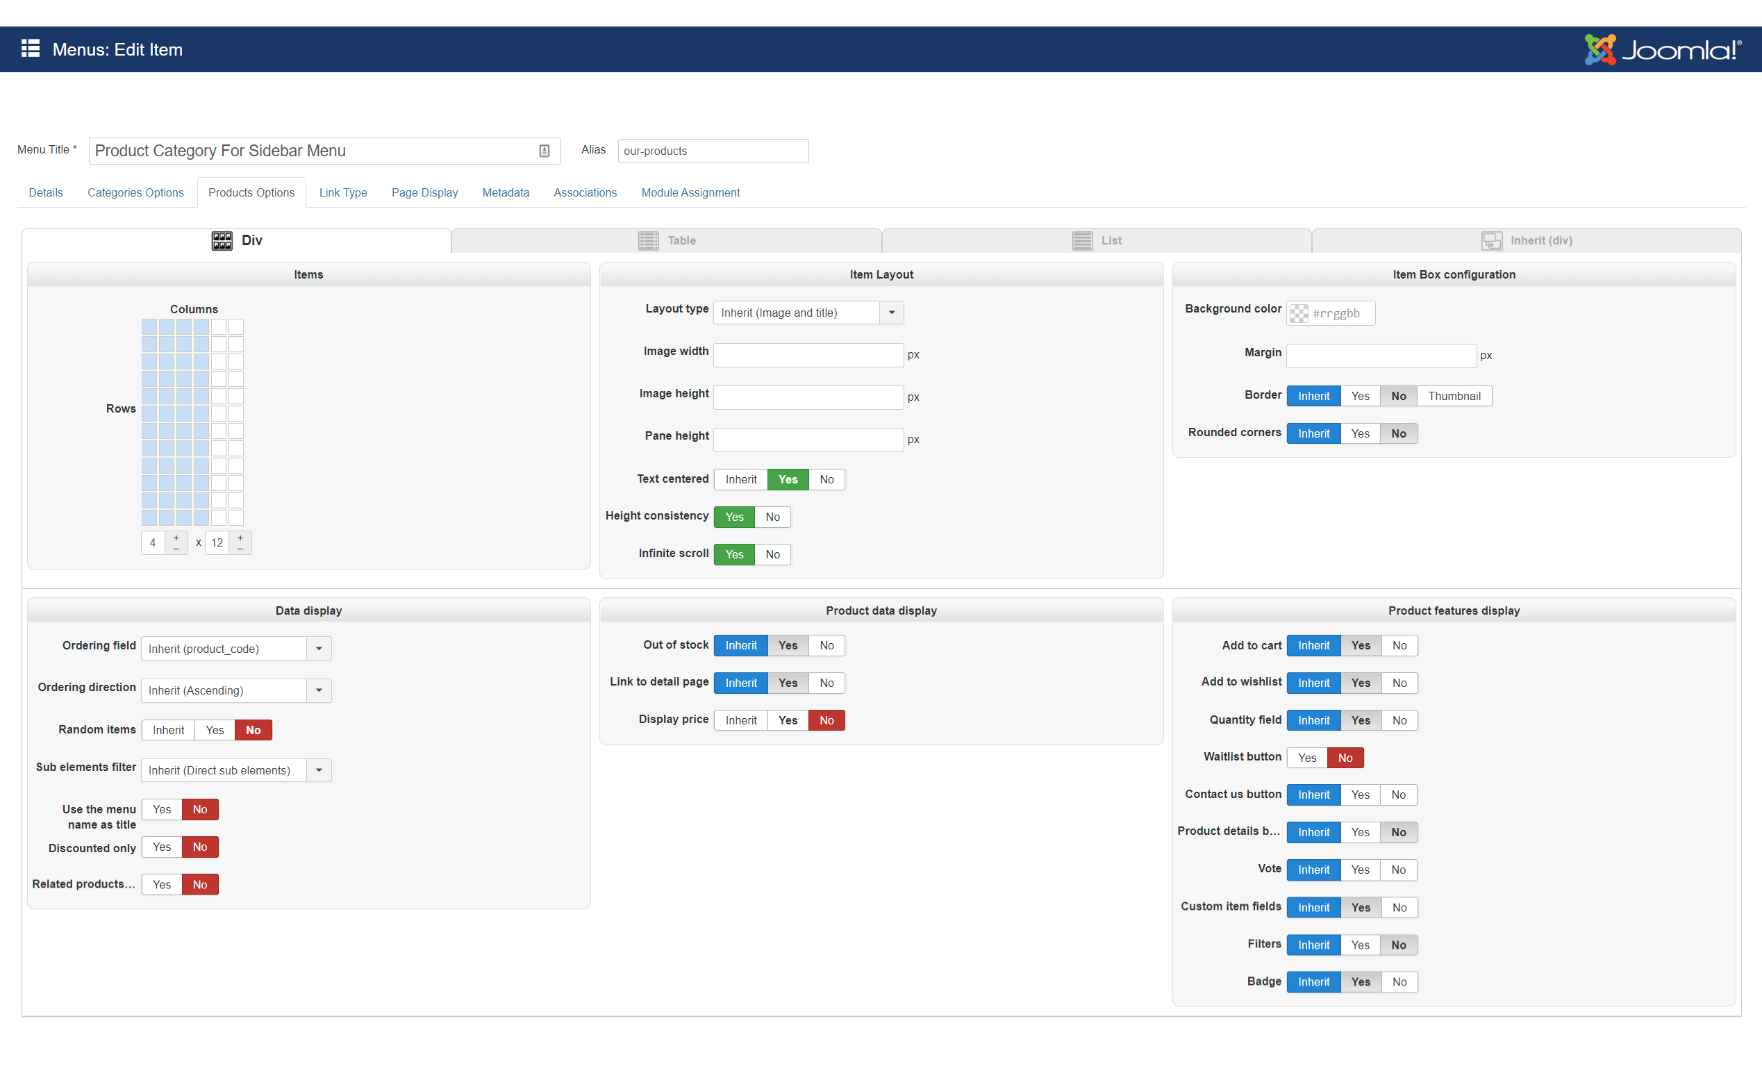The image size is (1762, 1080).
Task: Set Vote to No
Action: (1399, 870)
